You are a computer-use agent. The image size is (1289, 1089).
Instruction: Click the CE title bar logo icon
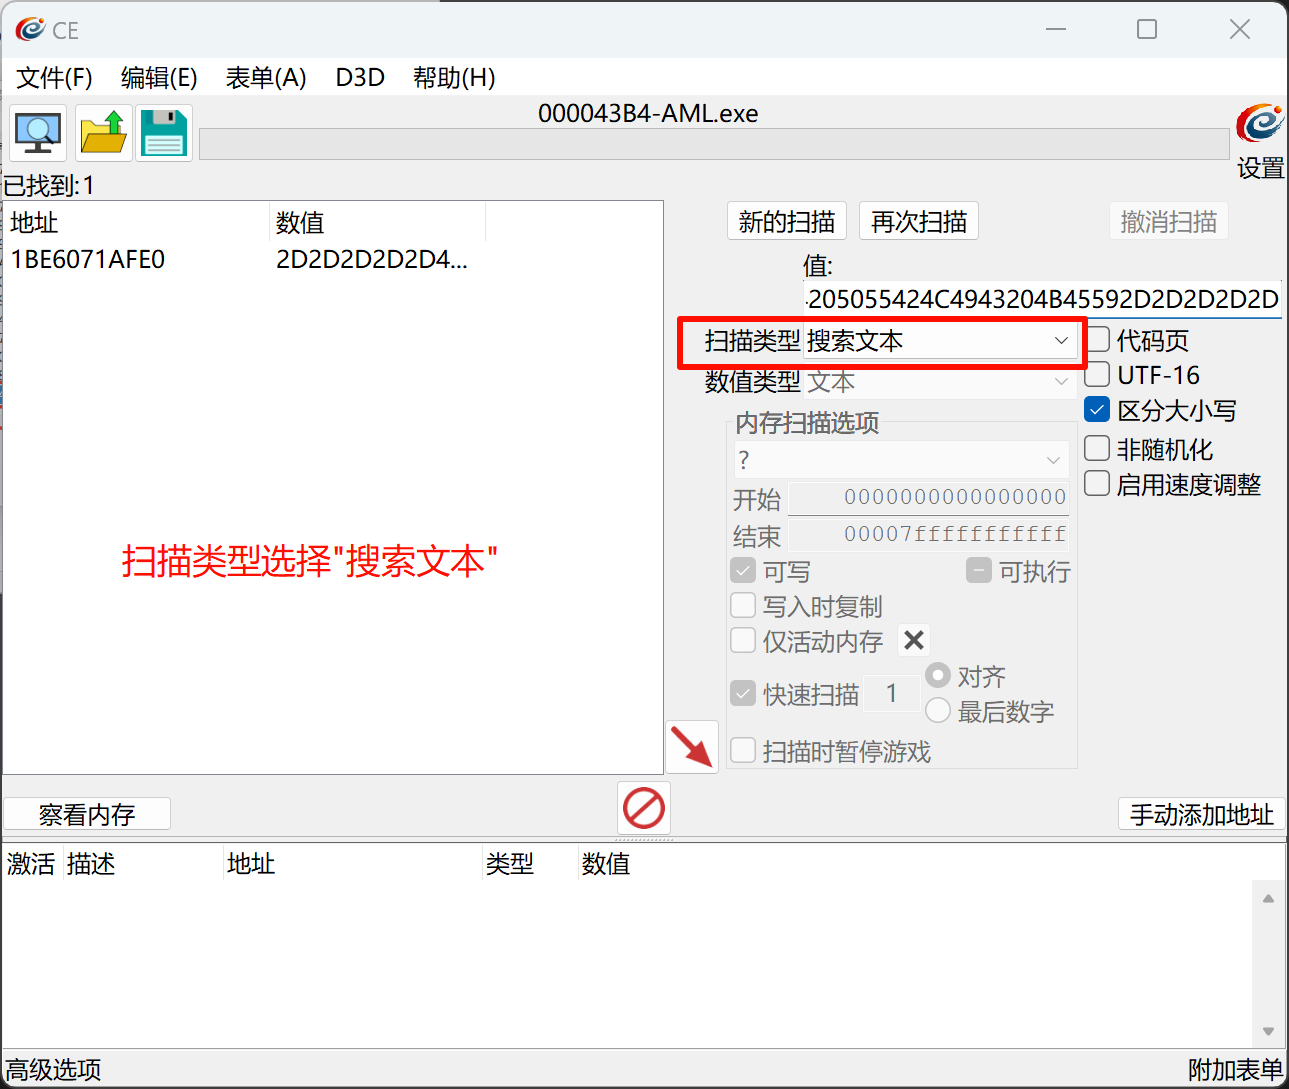30,30
